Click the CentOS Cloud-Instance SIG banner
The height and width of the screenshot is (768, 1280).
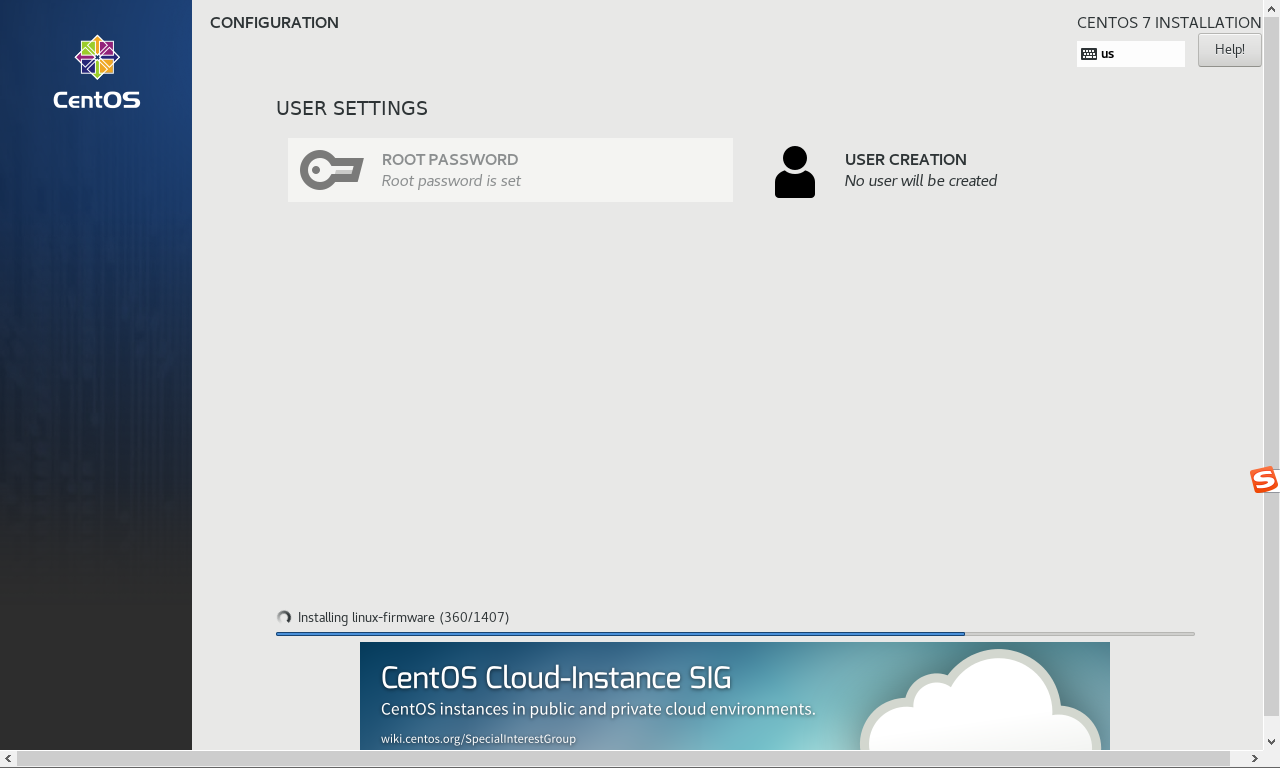[x=735, y=696]
